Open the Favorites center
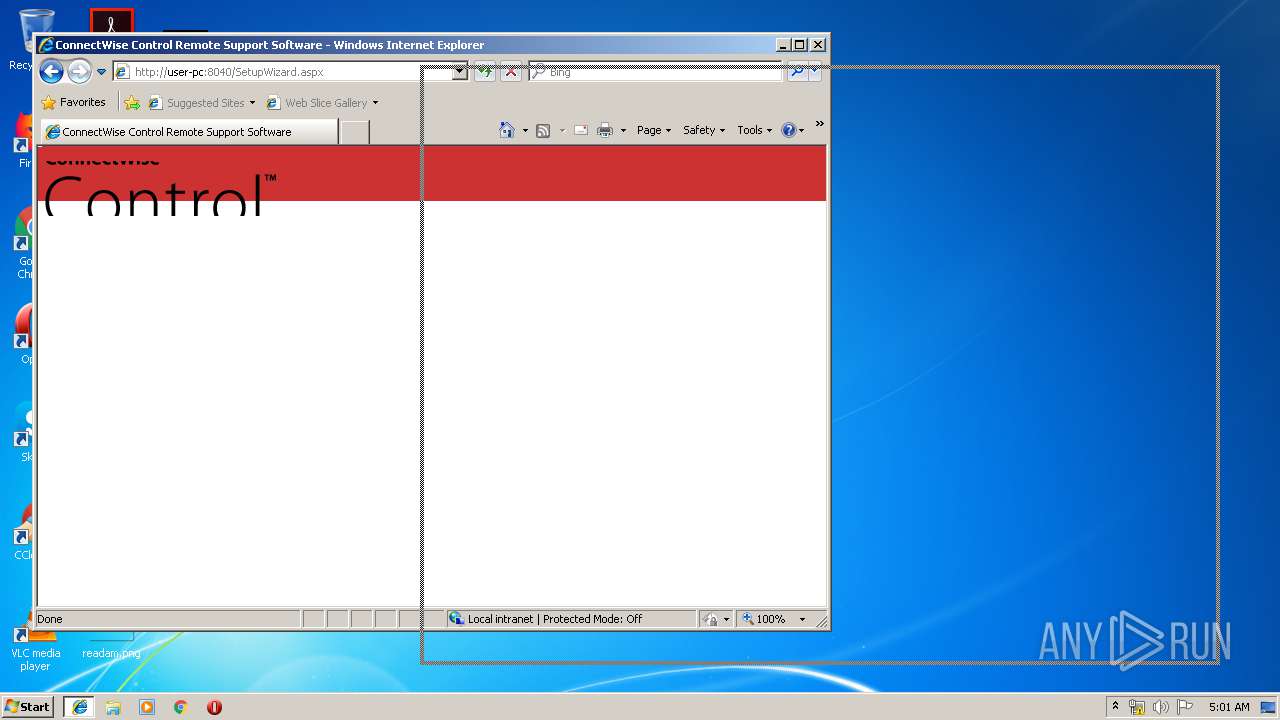1280x720 pixels. pos(73,102)
